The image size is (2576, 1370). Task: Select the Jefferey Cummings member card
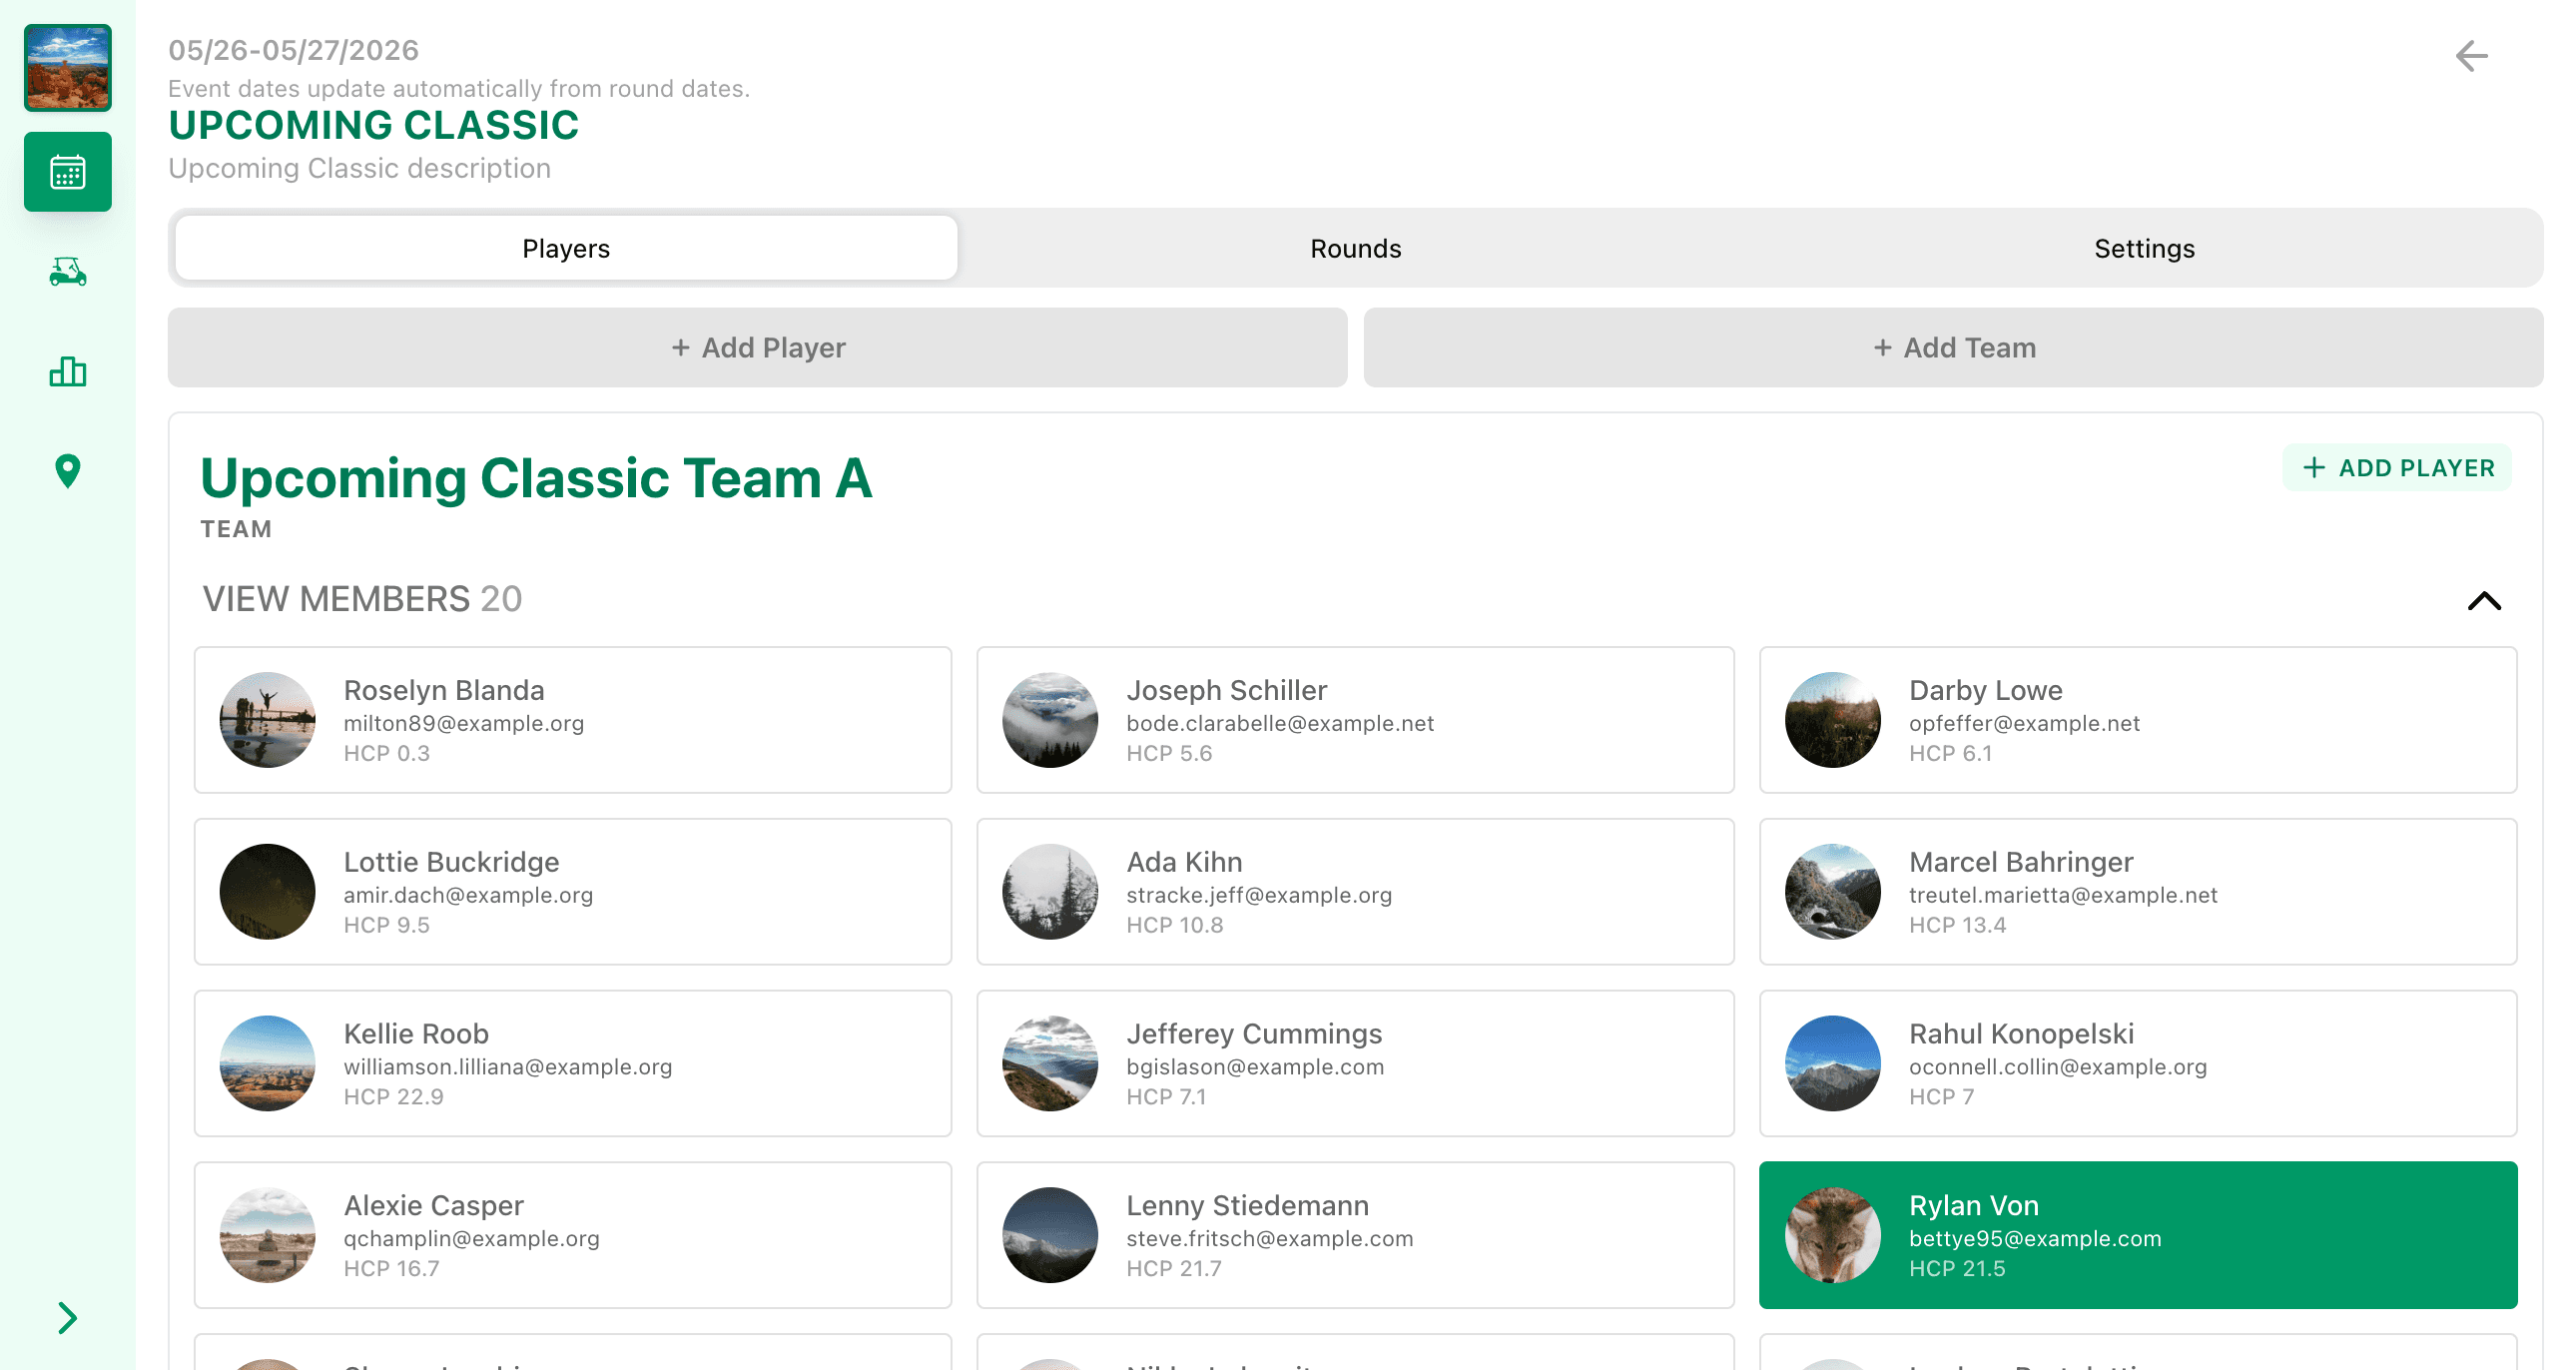click(1355, 1064)
